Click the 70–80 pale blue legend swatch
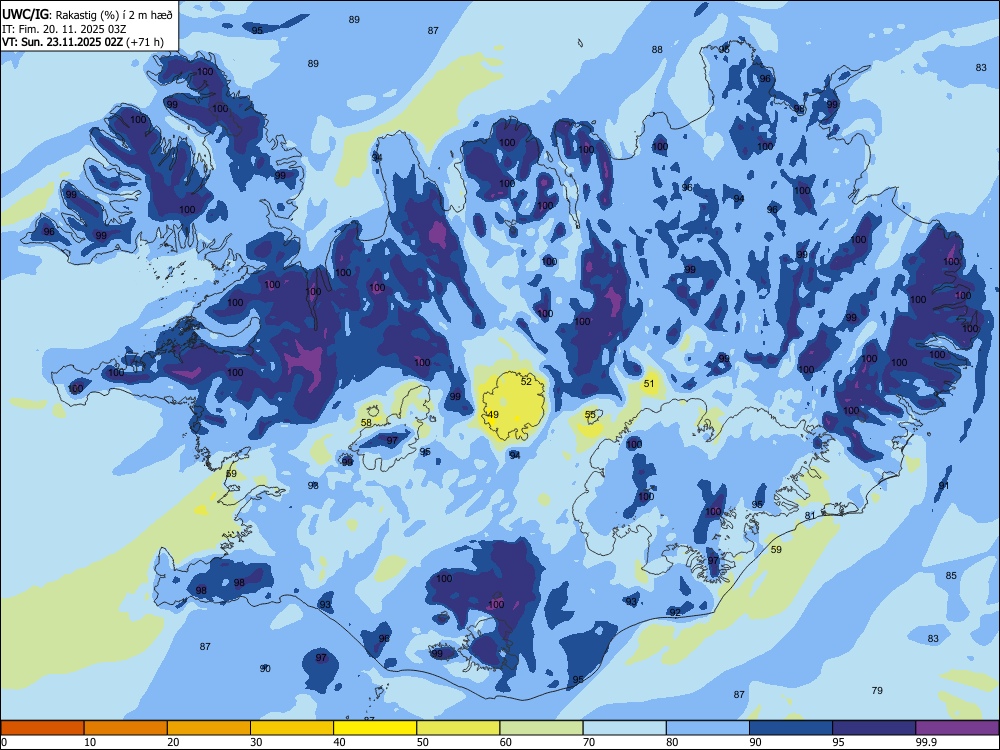The image size is (1000, 750). (624, 728)
